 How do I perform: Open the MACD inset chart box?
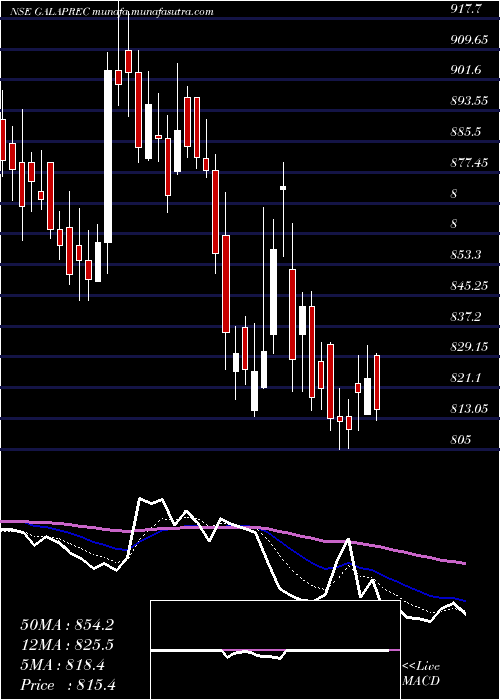(x=275, y=650)
